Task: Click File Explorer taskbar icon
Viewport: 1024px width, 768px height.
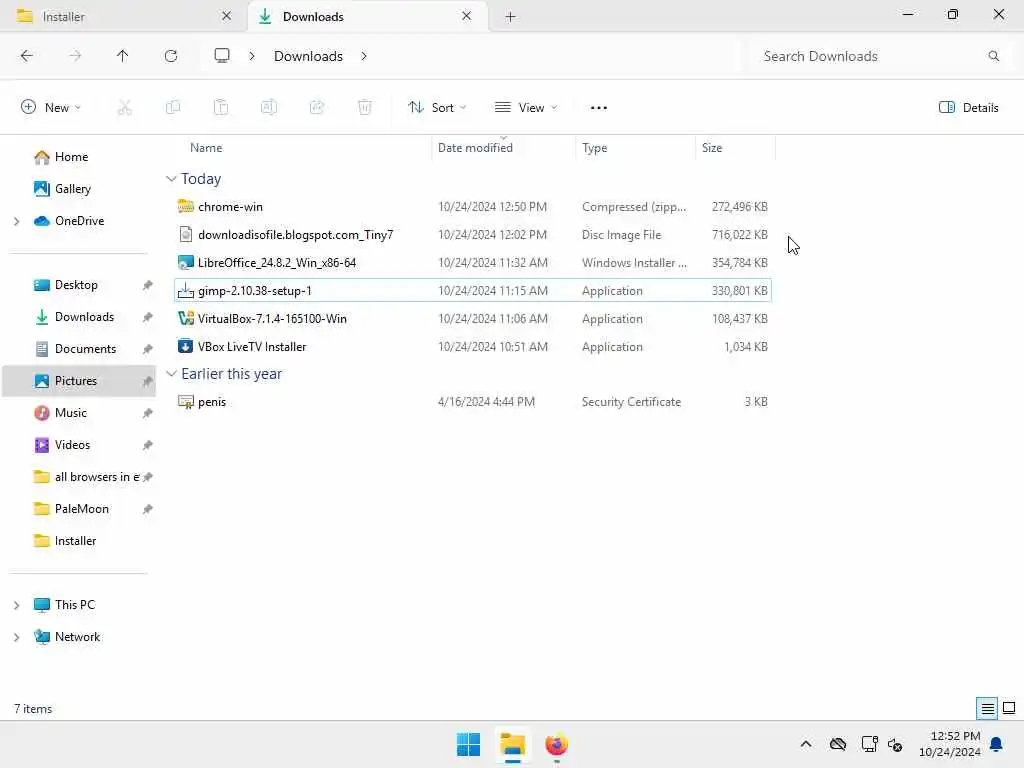Action: (x=513, y=744)
